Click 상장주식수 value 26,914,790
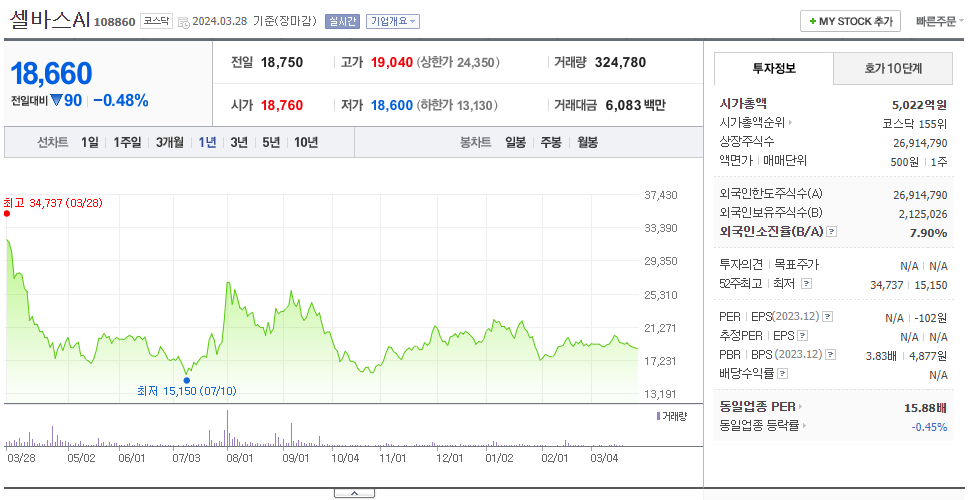Image resolution: width=968 pixels, height=500 pixels. pyautogui.click(x=920, y=143)
